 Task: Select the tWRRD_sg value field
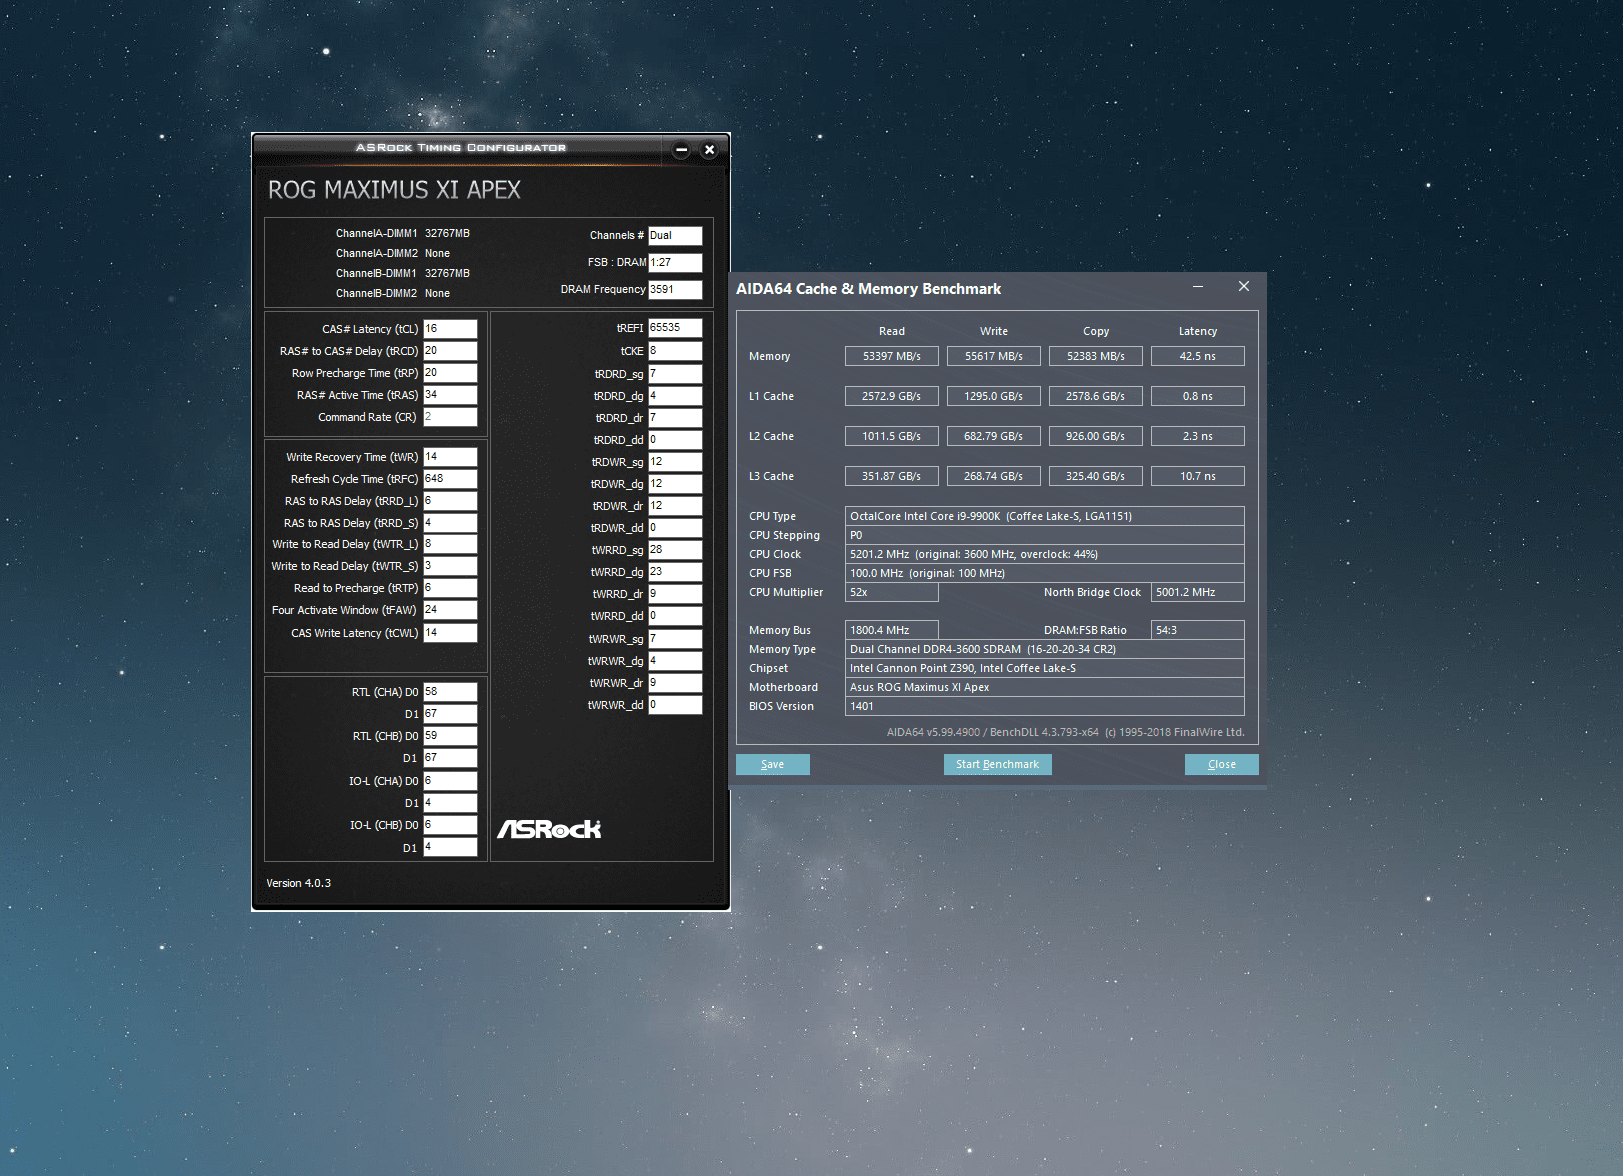click(675, 550)
